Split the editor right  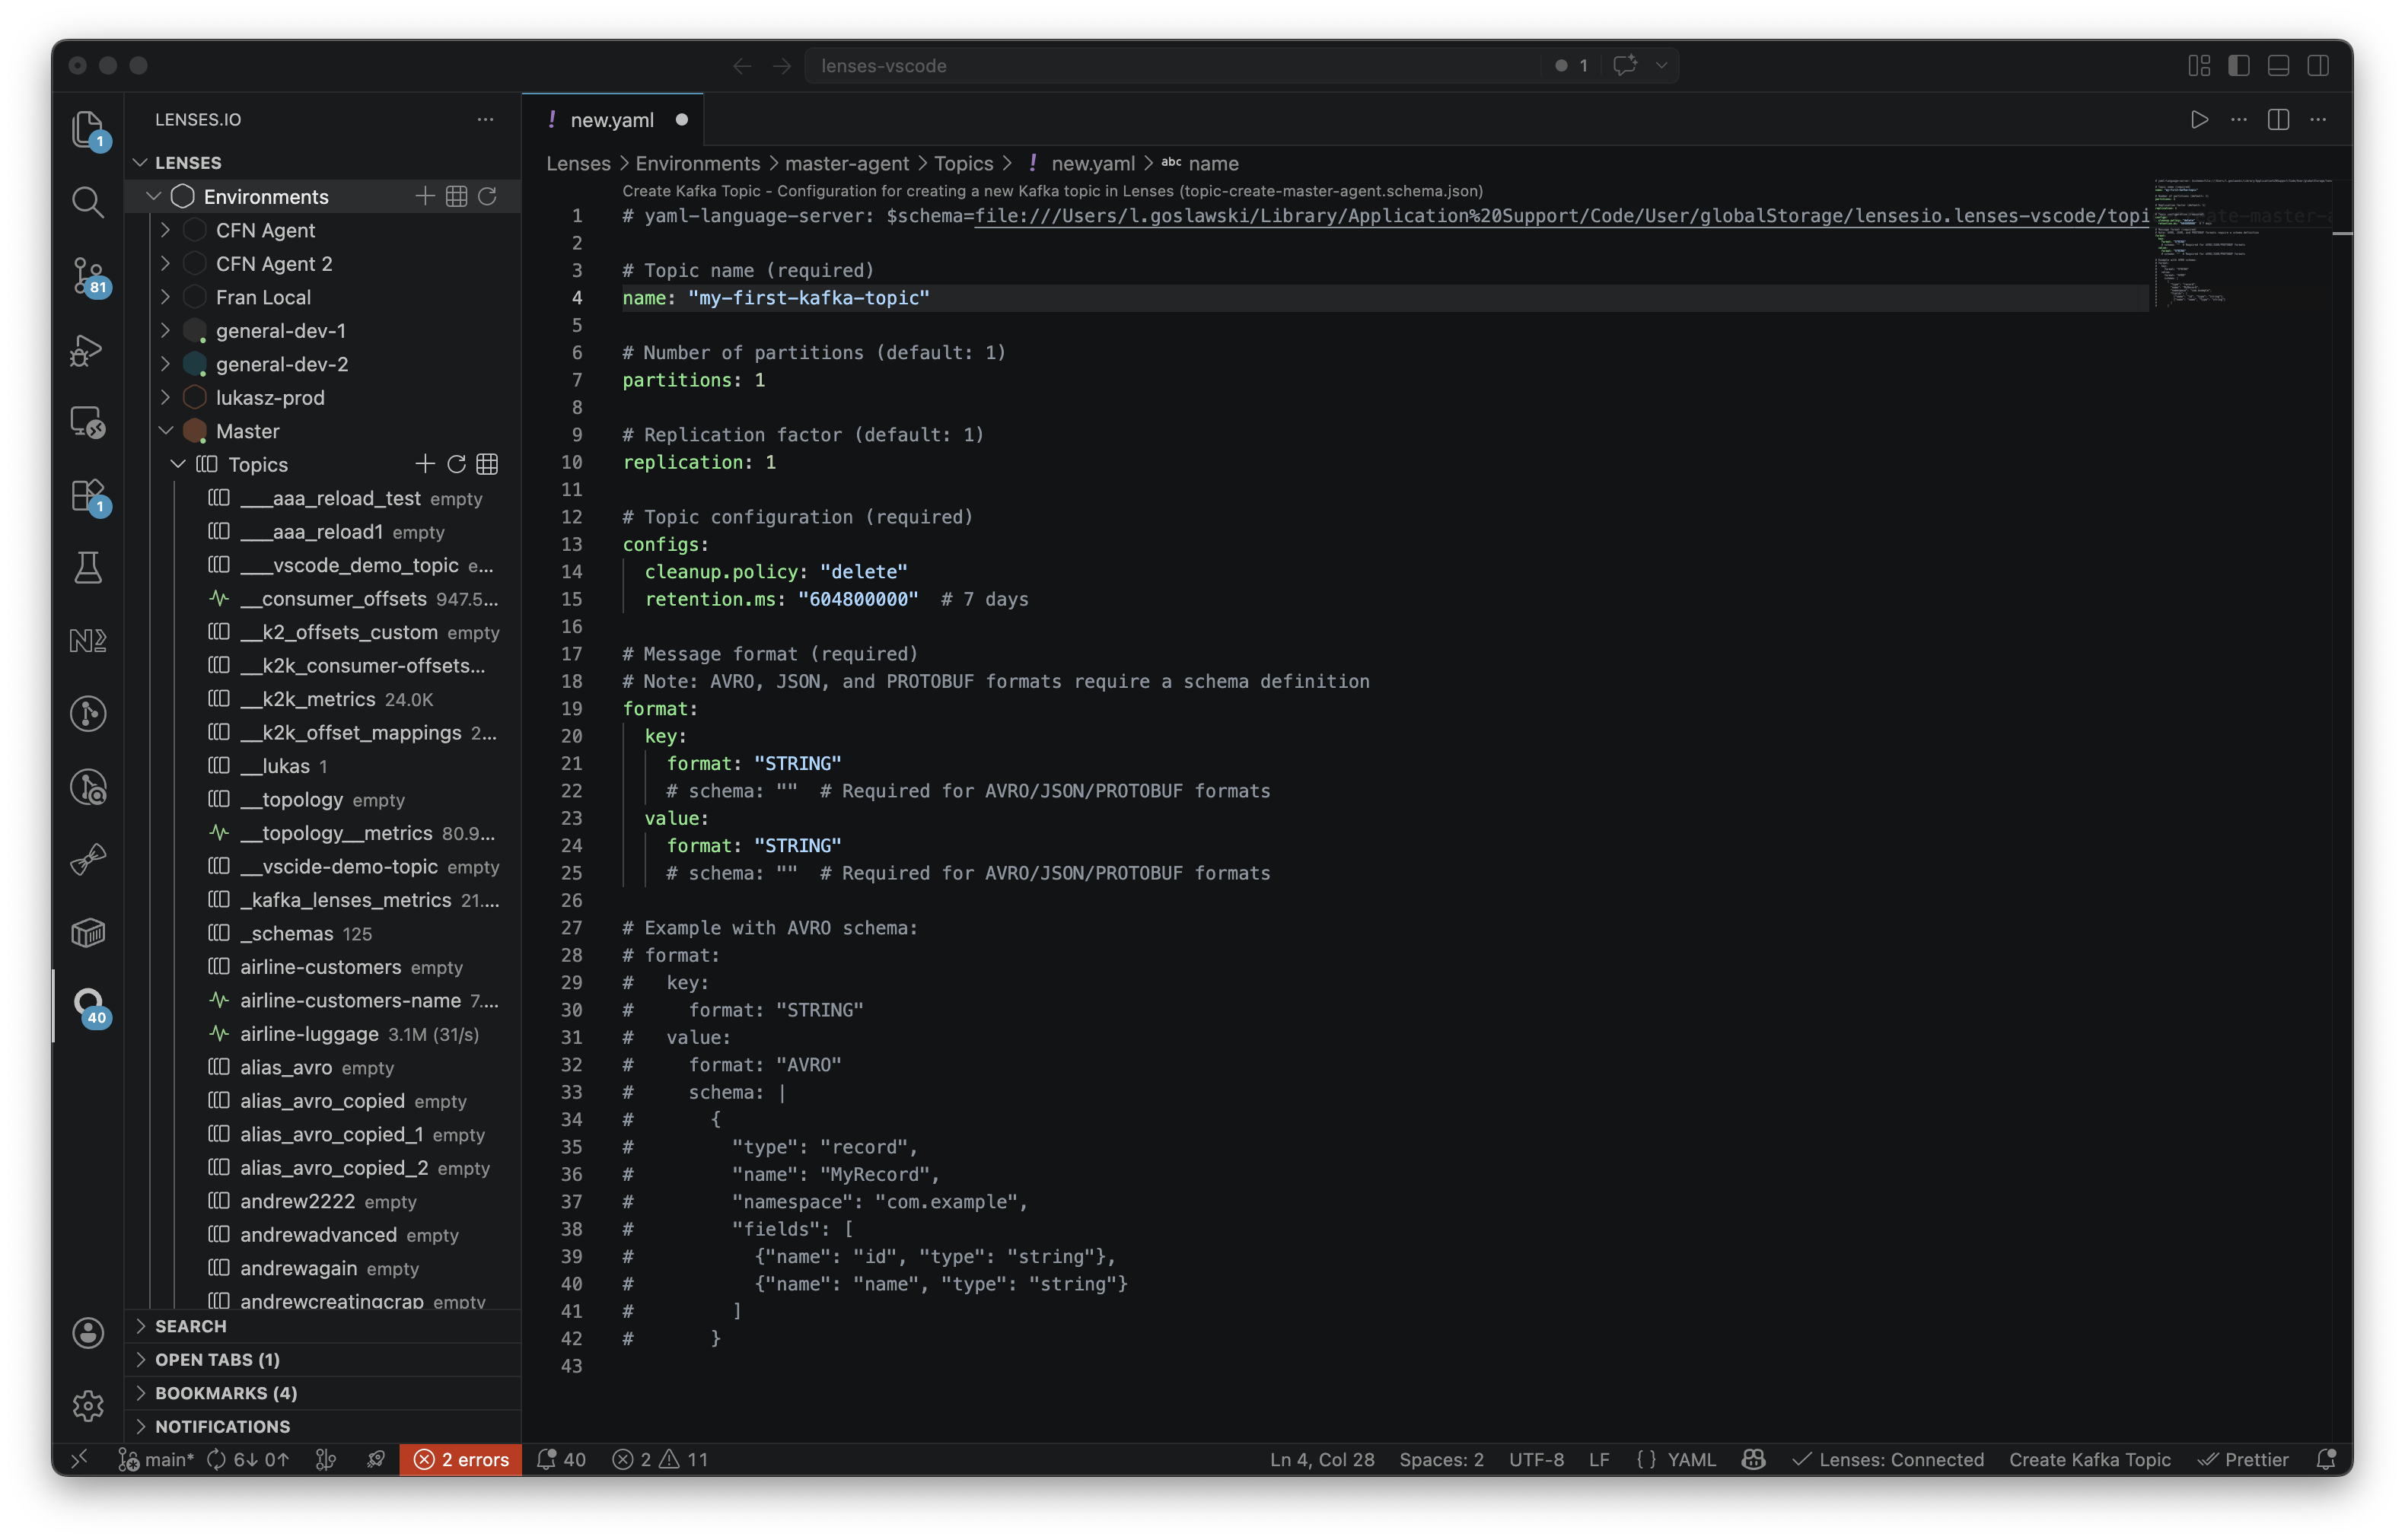(x=2277, y=120)
